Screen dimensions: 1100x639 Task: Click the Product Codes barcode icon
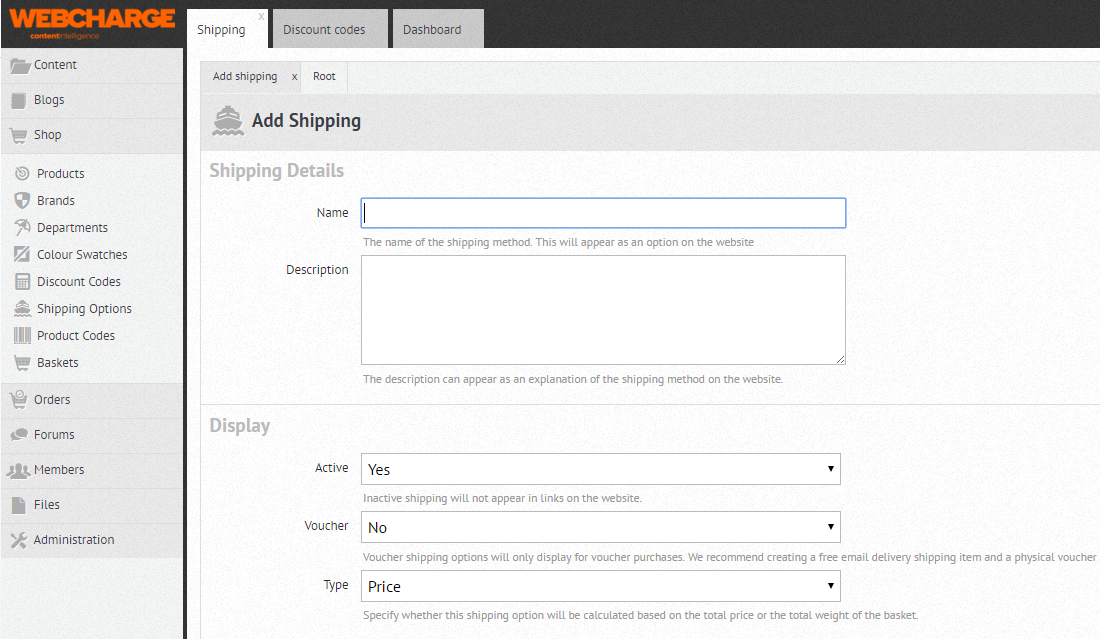click(22, 336)
